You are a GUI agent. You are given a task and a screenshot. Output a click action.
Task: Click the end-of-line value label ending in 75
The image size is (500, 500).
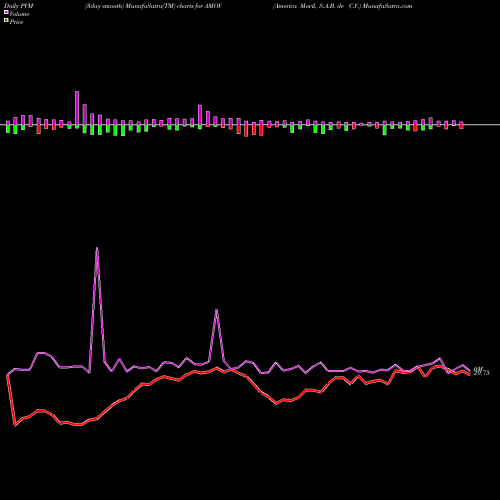tap(482, 371)
